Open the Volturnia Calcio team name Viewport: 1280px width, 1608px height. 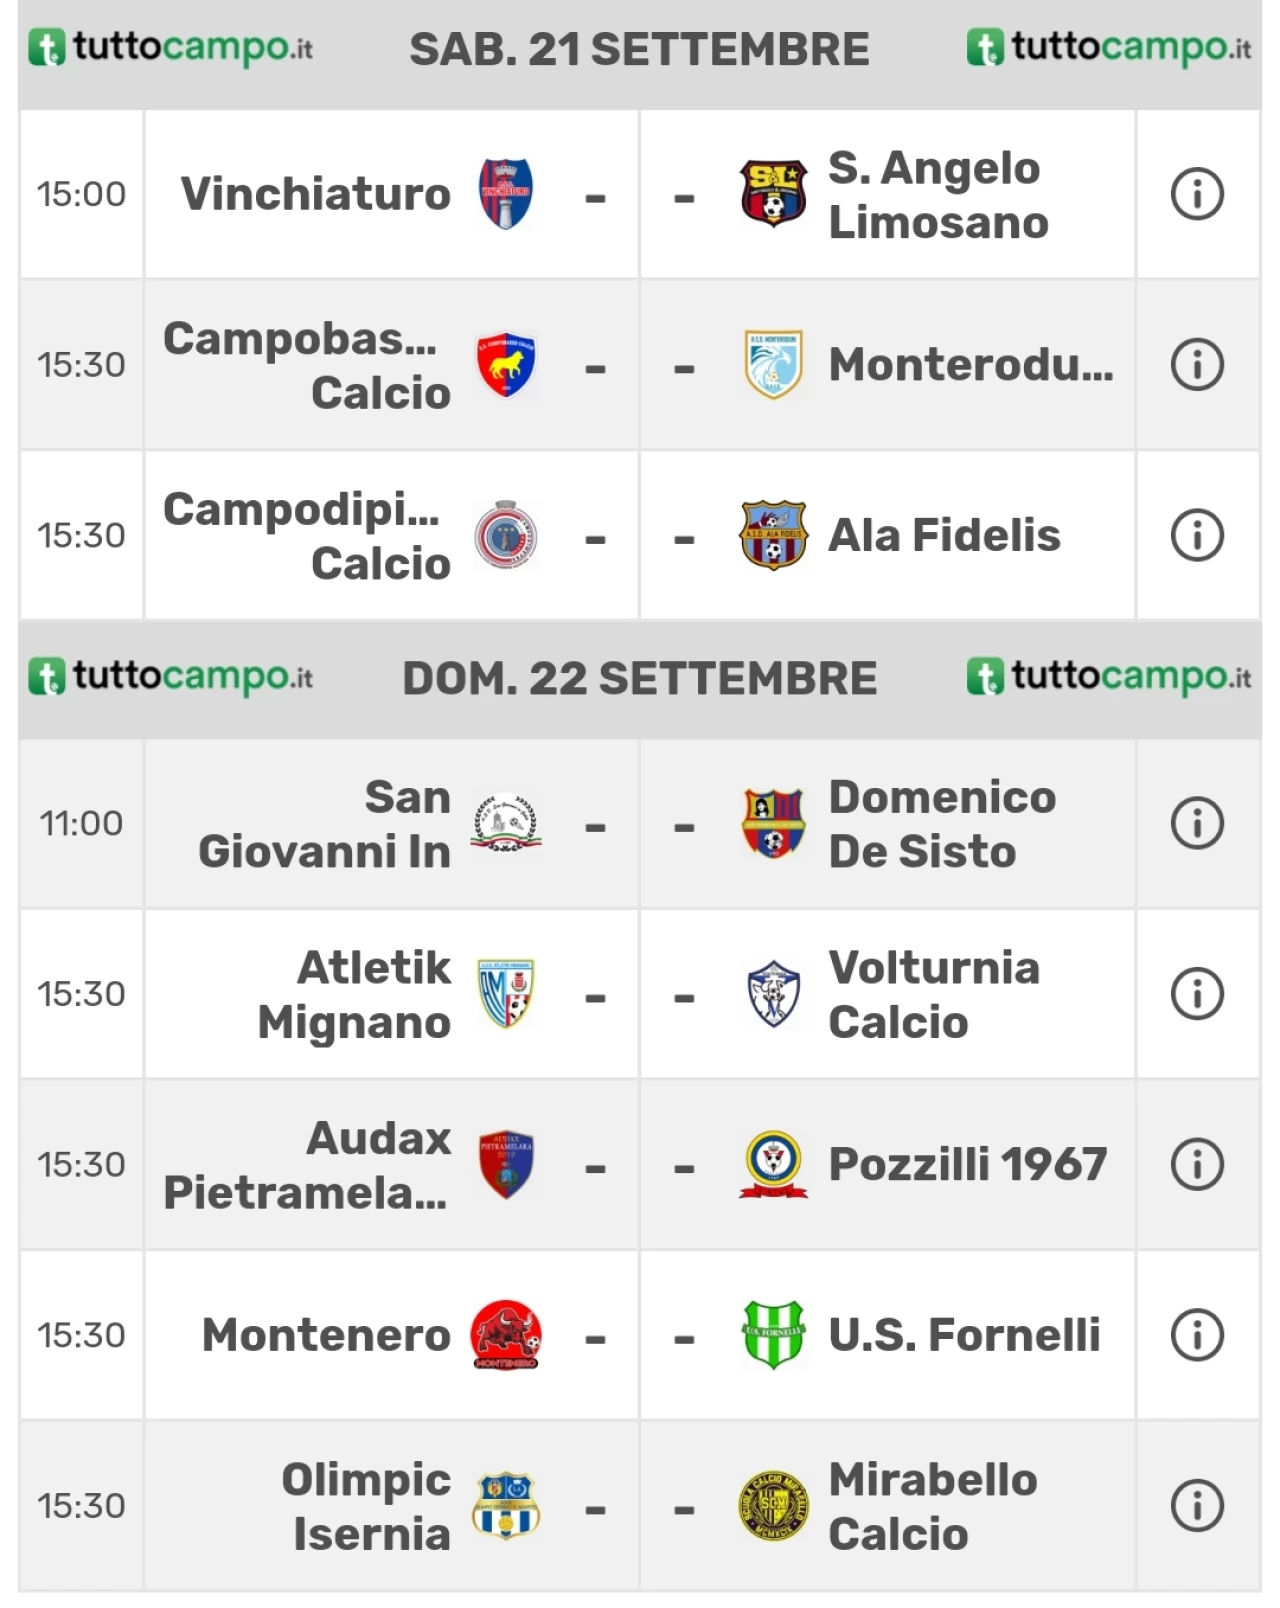tap(934, 994)
